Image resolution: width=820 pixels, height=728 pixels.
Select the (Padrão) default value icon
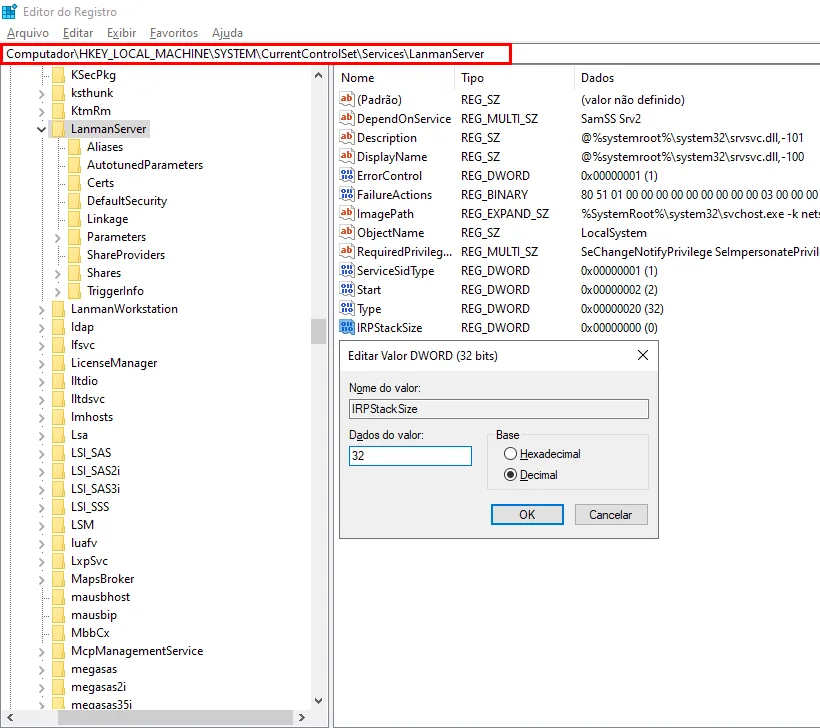(x=347, y=99)
